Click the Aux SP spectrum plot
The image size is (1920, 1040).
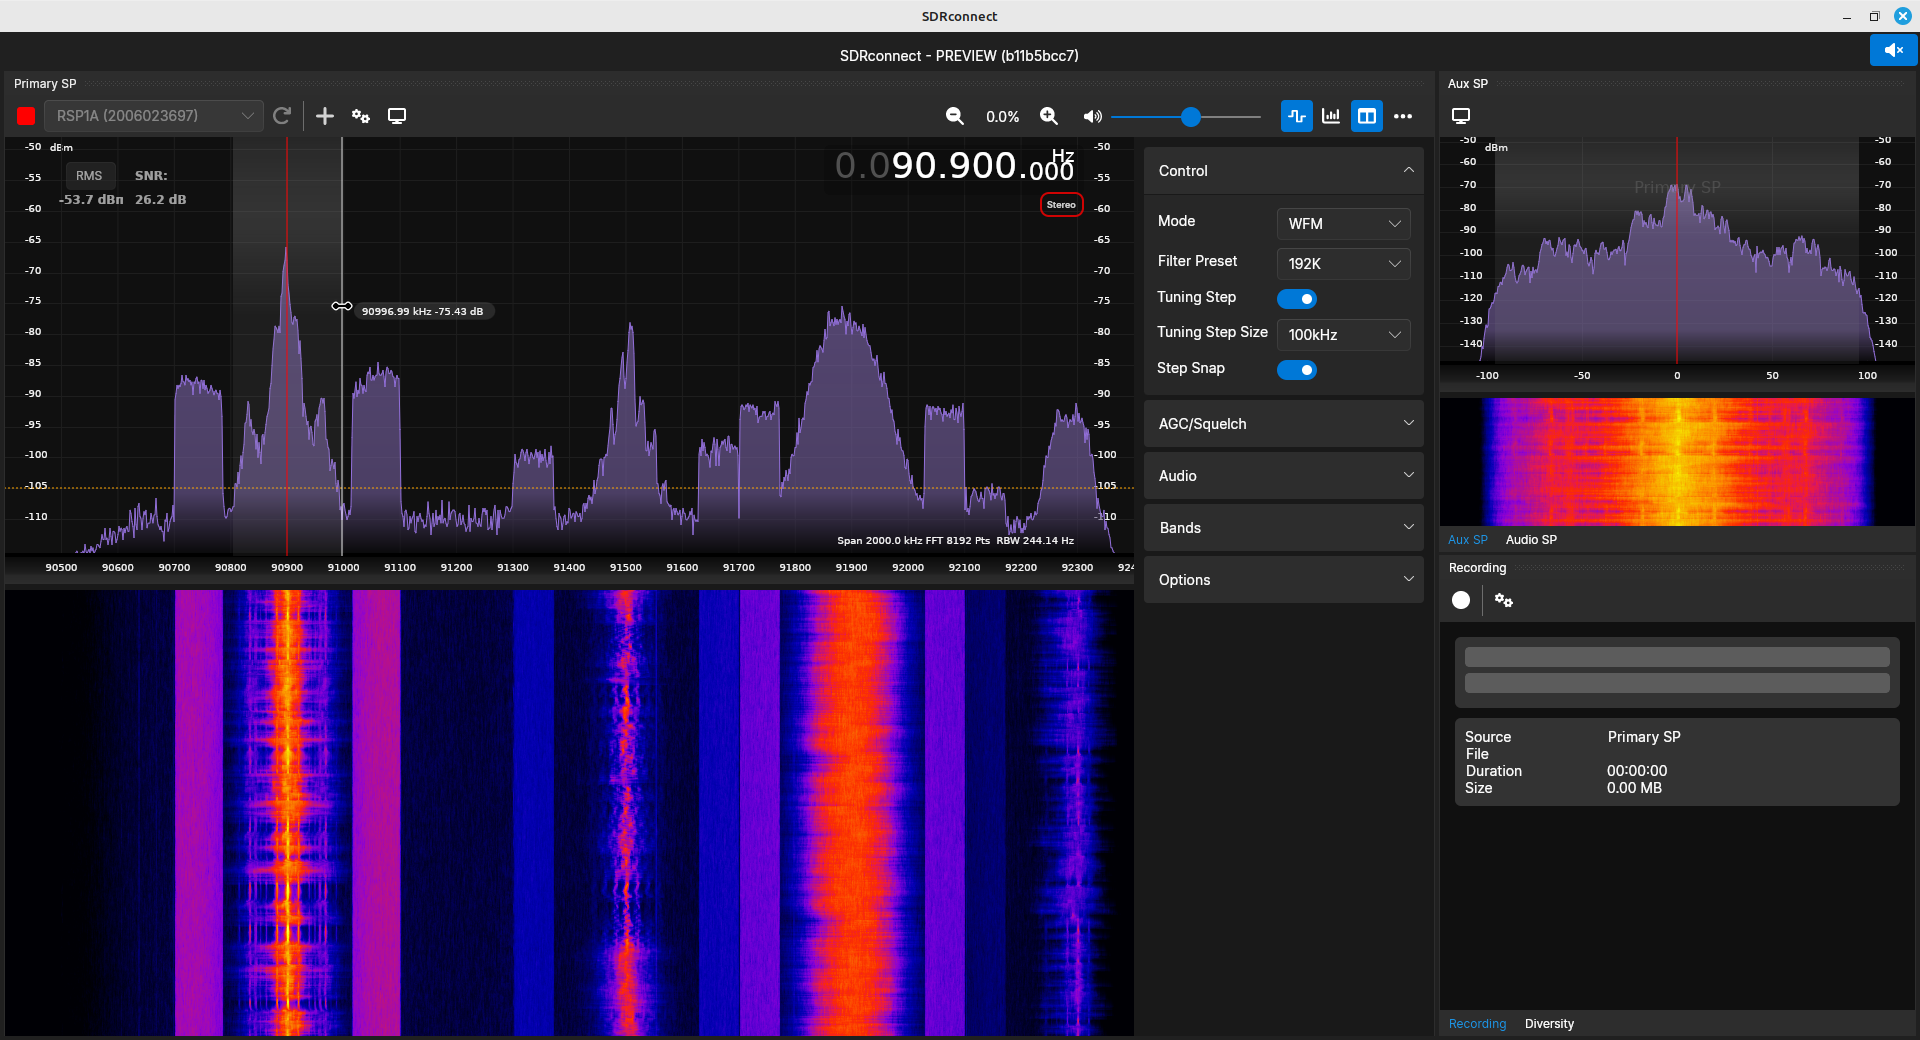(1677, 250)
